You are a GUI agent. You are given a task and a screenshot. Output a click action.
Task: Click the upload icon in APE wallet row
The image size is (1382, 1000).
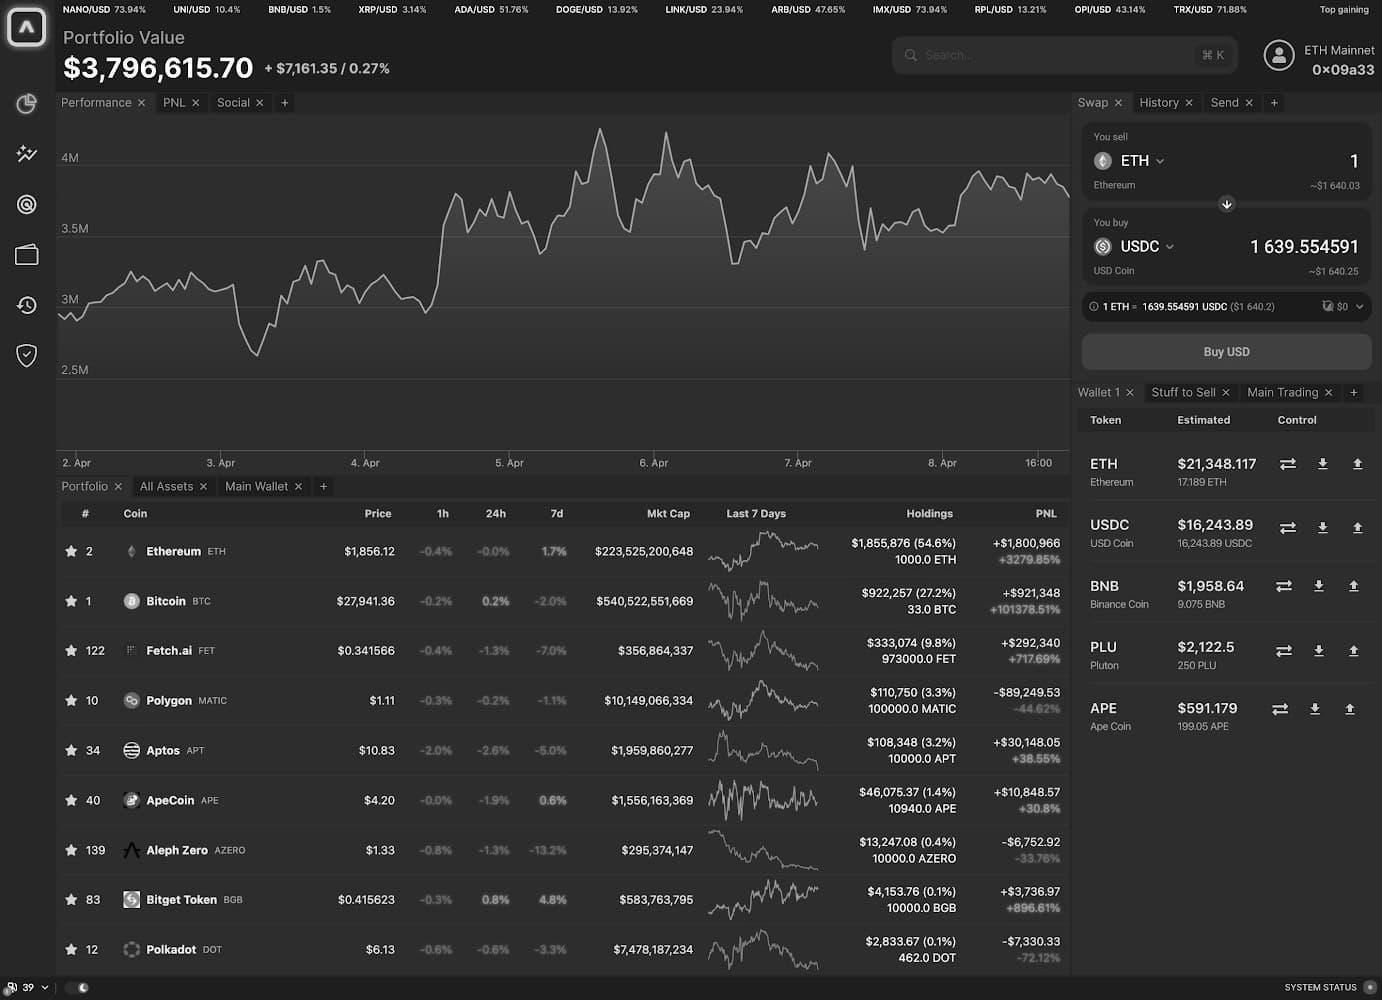(1349, 709)
